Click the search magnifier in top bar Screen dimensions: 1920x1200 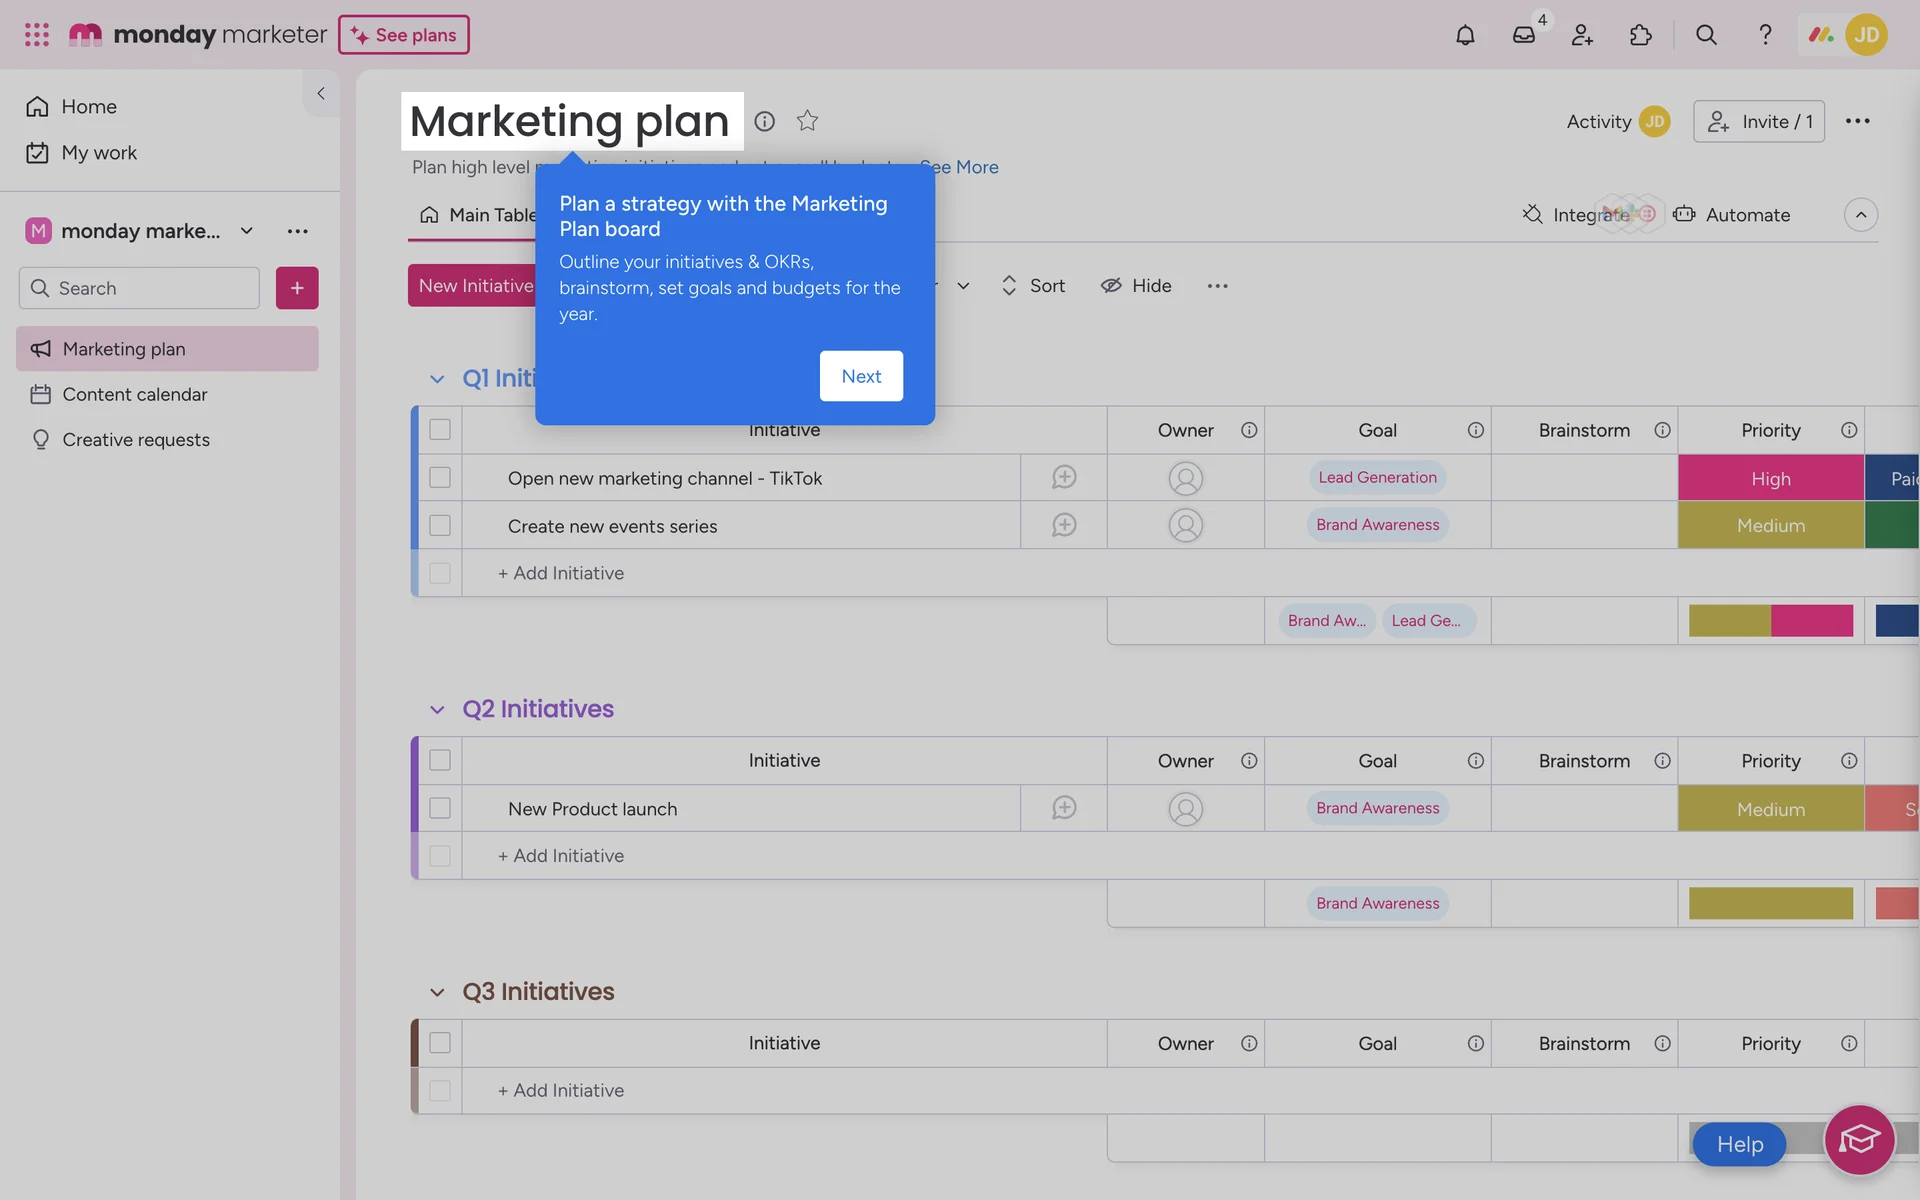pyautogui.click(x=1706, y=35)
